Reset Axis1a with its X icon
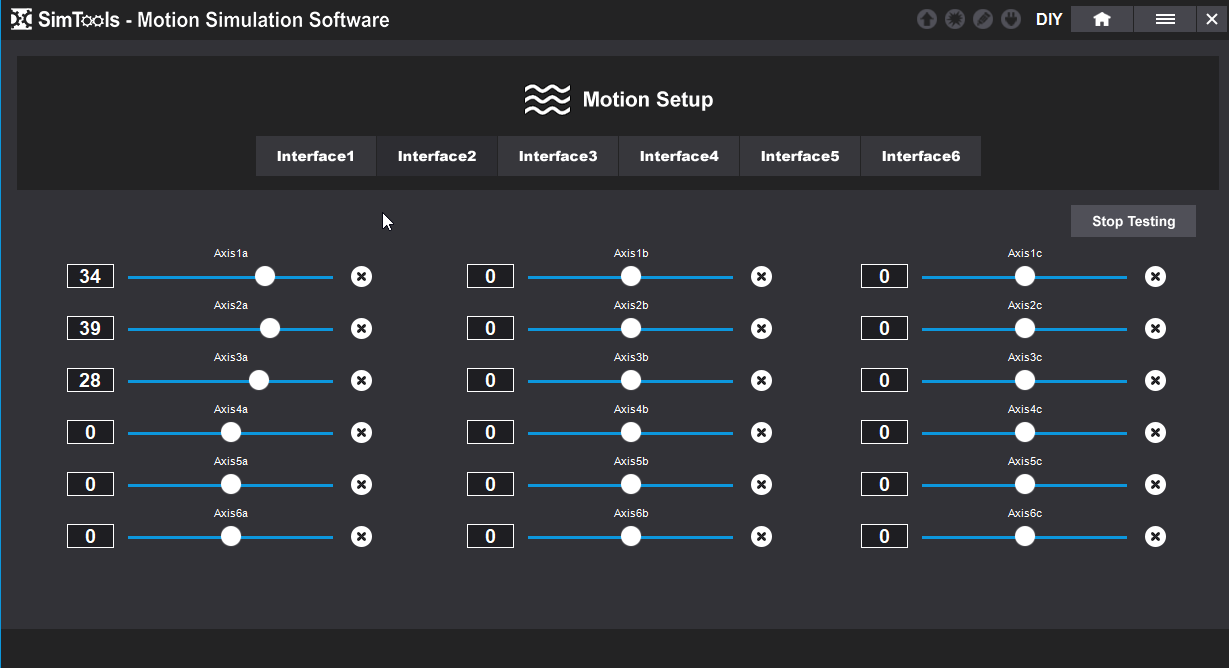1229x668 pixels. point(362,276)
